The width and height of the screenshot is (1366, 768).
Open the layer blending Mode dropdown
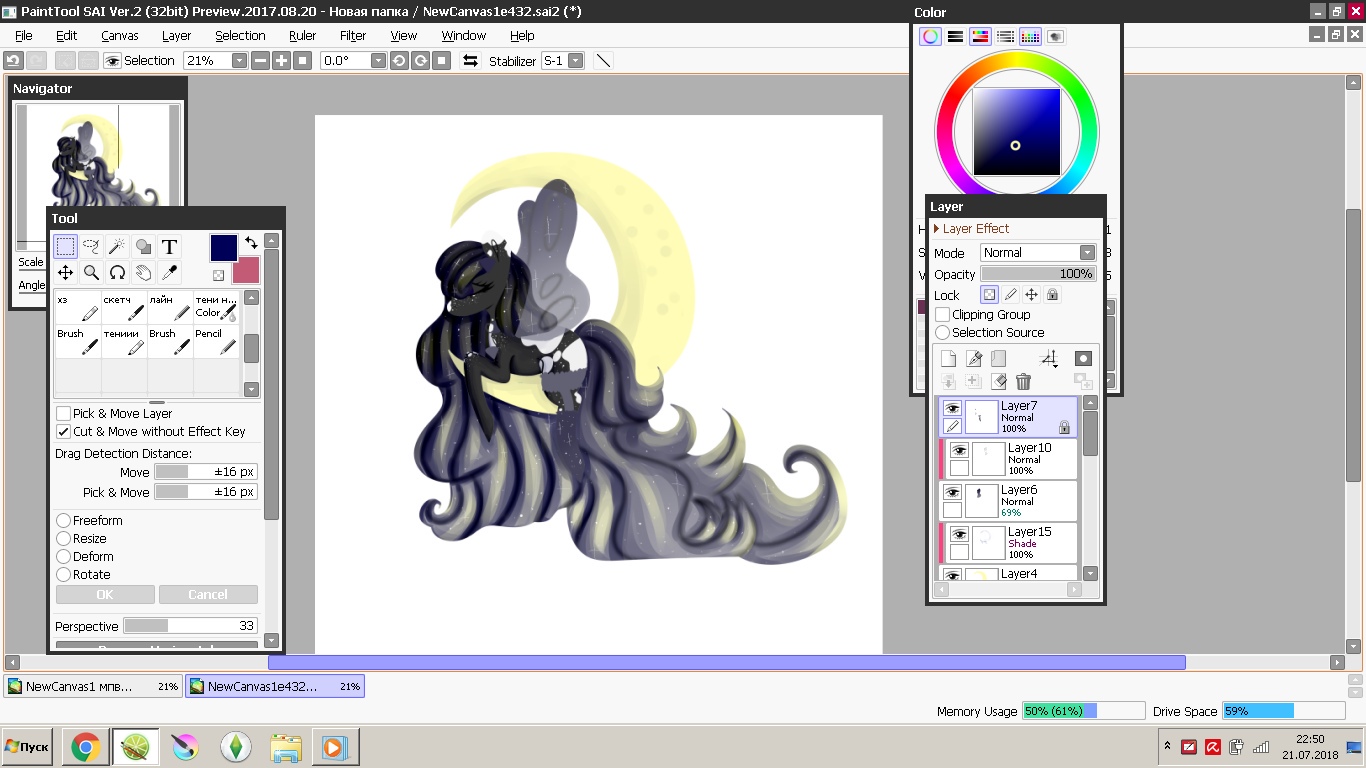point(1038,253)
